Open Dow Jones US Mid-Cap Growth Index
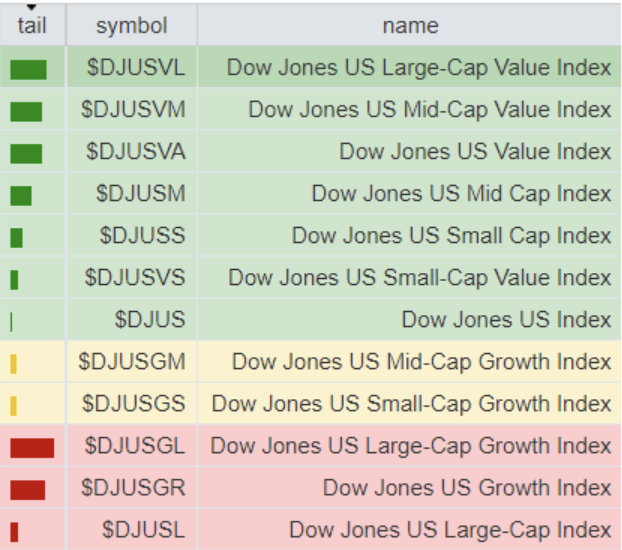 (x=421, y=362)
